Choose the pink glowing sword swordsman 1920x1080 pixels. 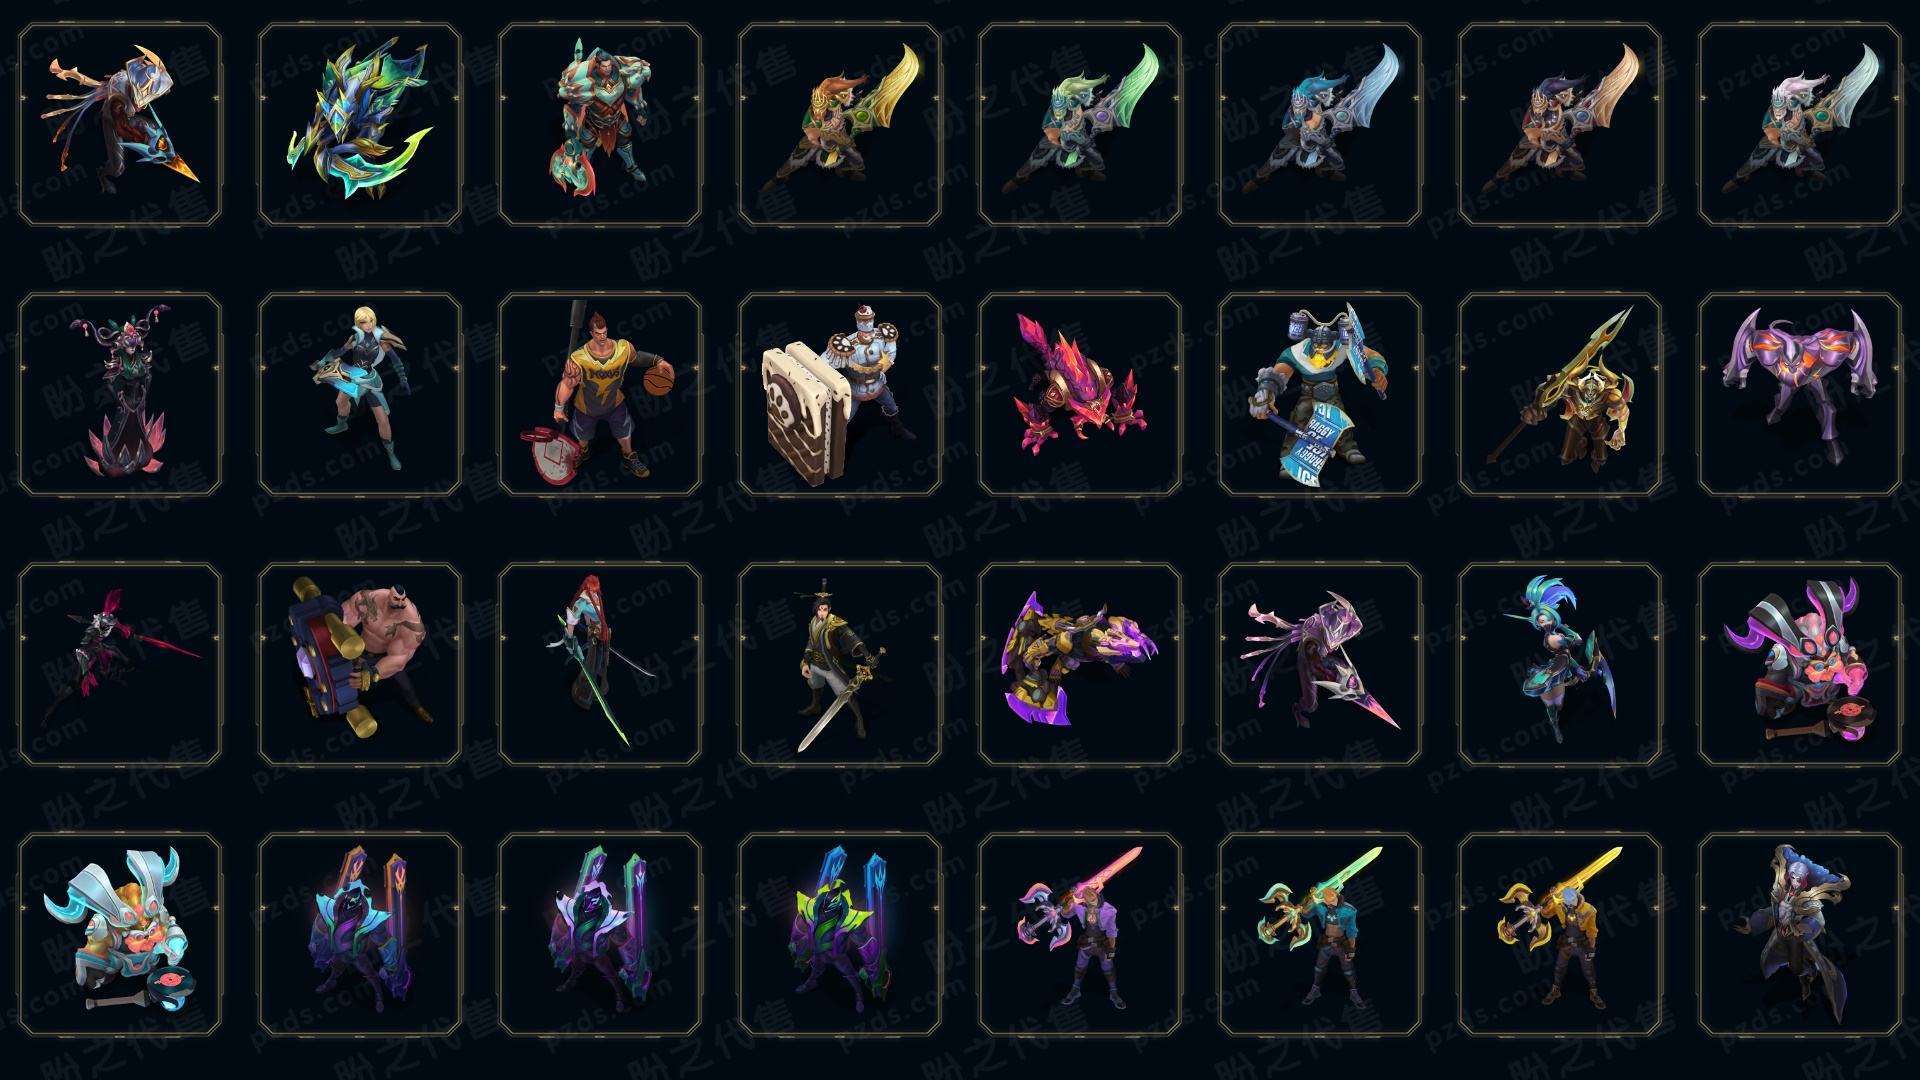pos(1080,934)
